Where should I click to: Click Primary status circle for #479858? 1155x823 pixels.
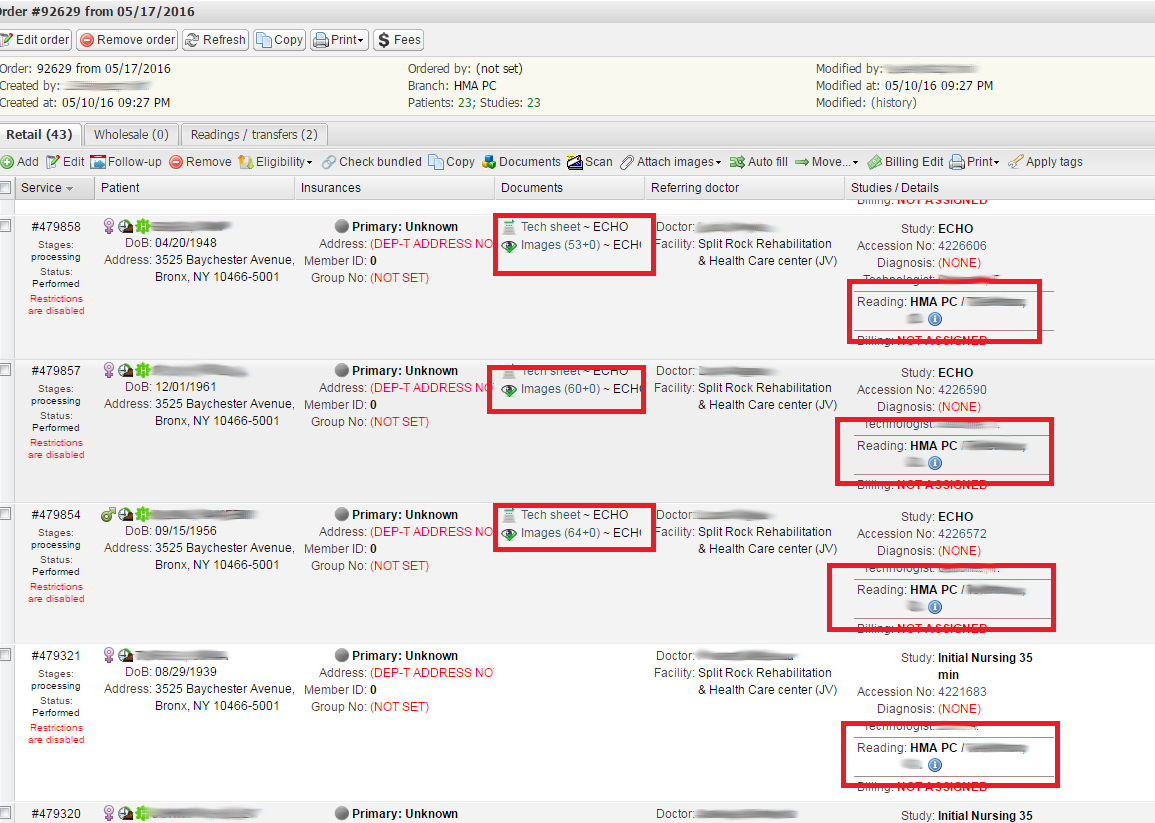pyautogui.click(x=341, y=226)
